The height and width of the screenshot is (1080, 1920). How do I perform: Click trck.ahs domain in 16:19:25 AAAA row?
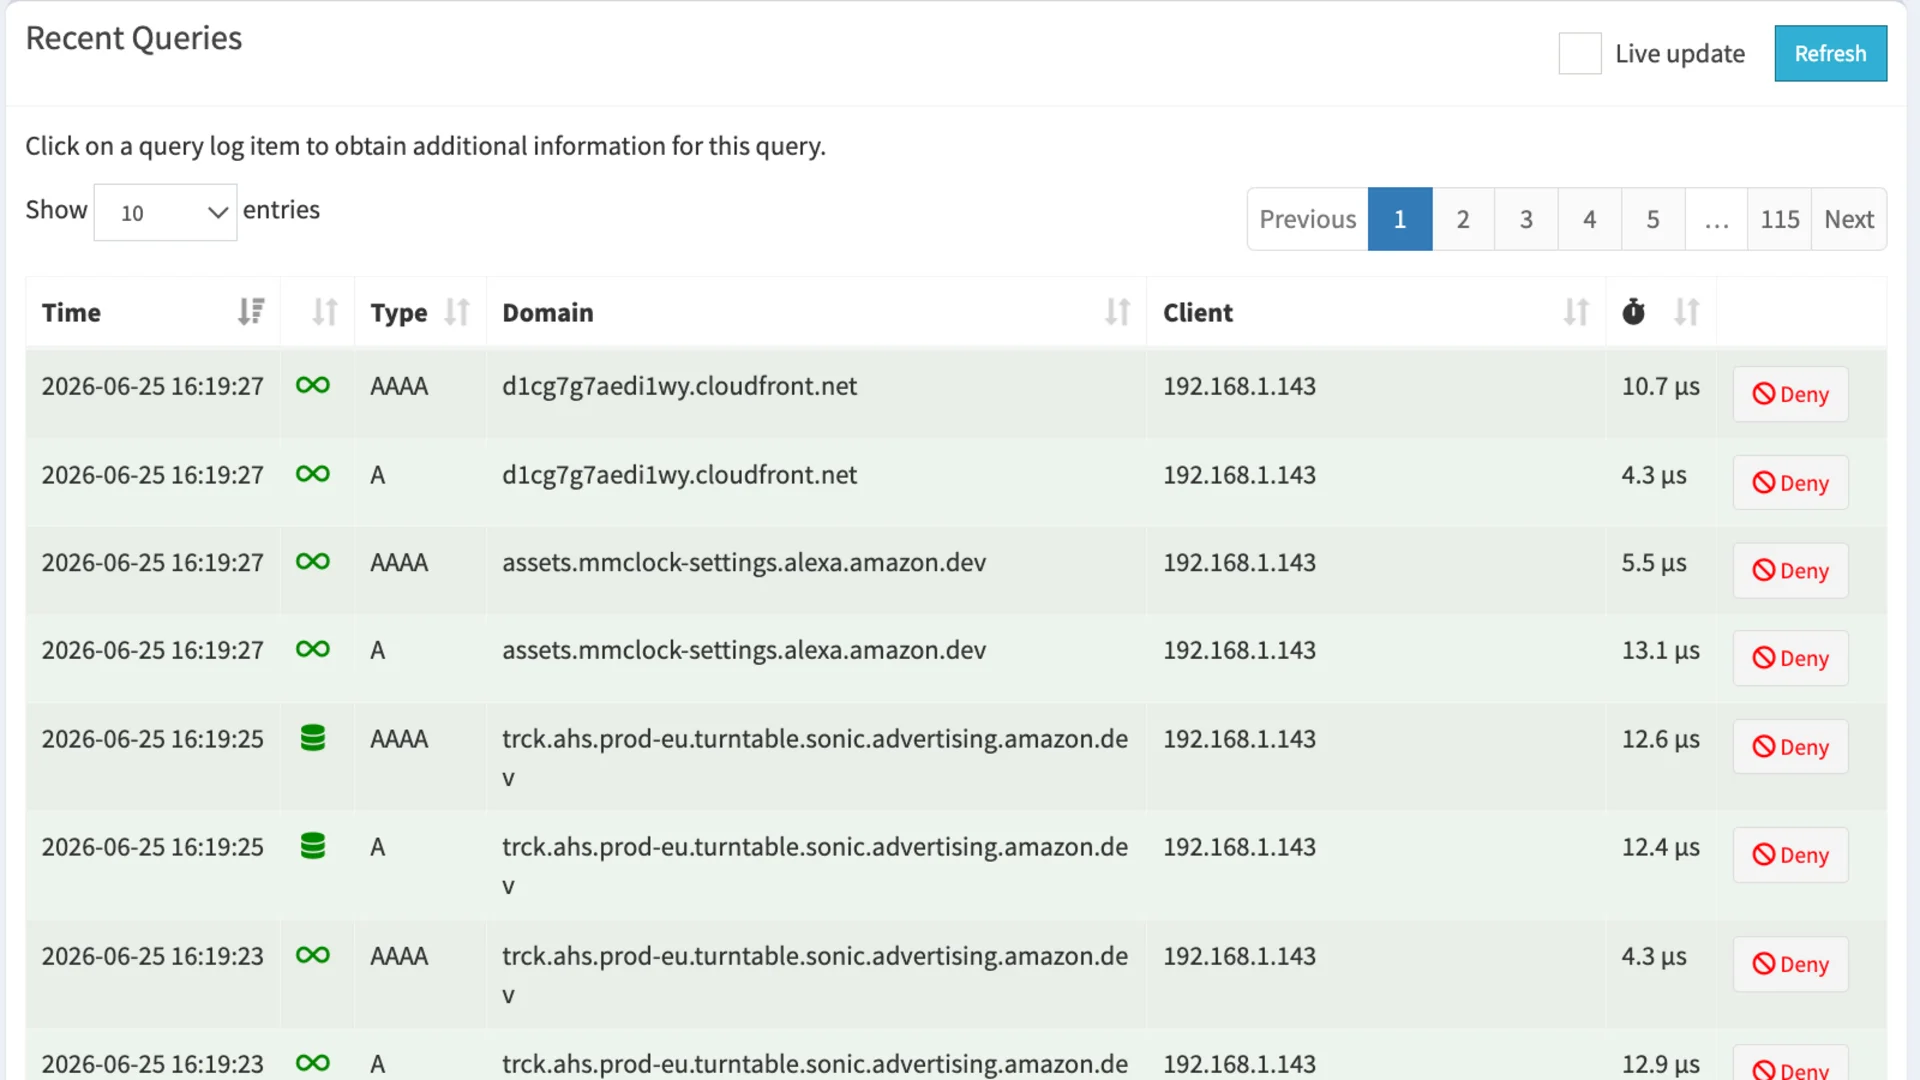(815, 757)
